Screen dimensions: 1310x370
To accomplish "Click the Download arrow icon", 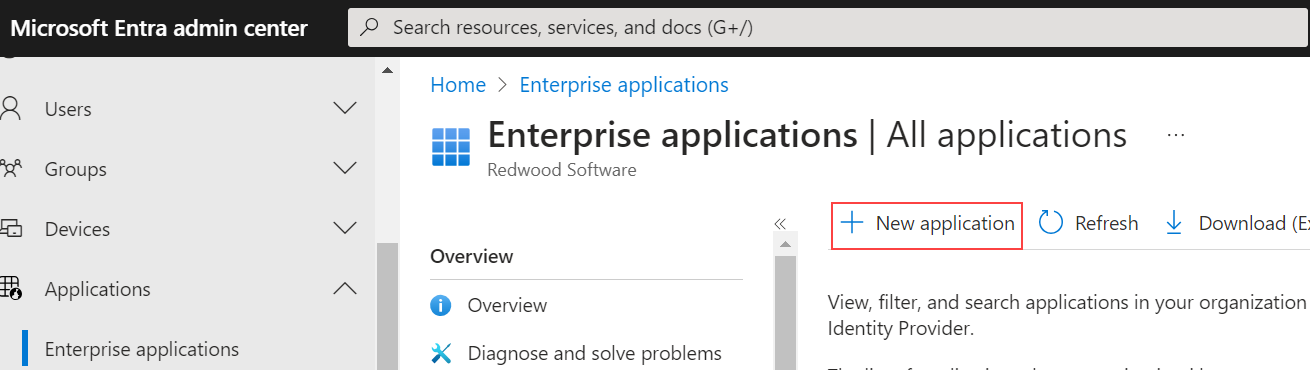I will (x=1174, y=223).
